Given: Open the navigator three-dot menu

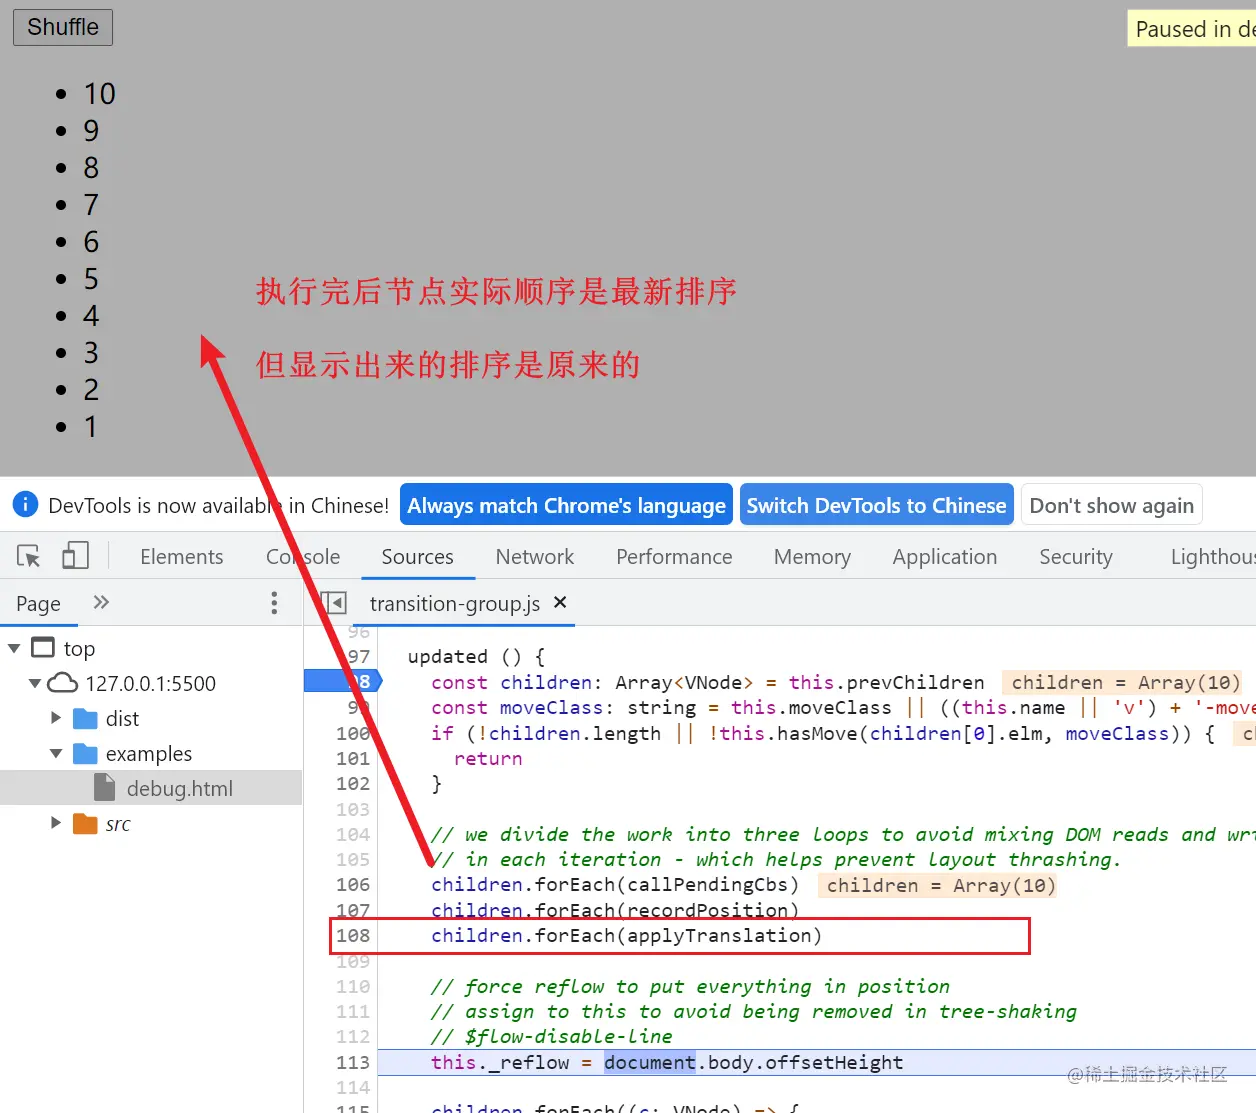Looking at the screenshot, I should (x=274, y=602).
